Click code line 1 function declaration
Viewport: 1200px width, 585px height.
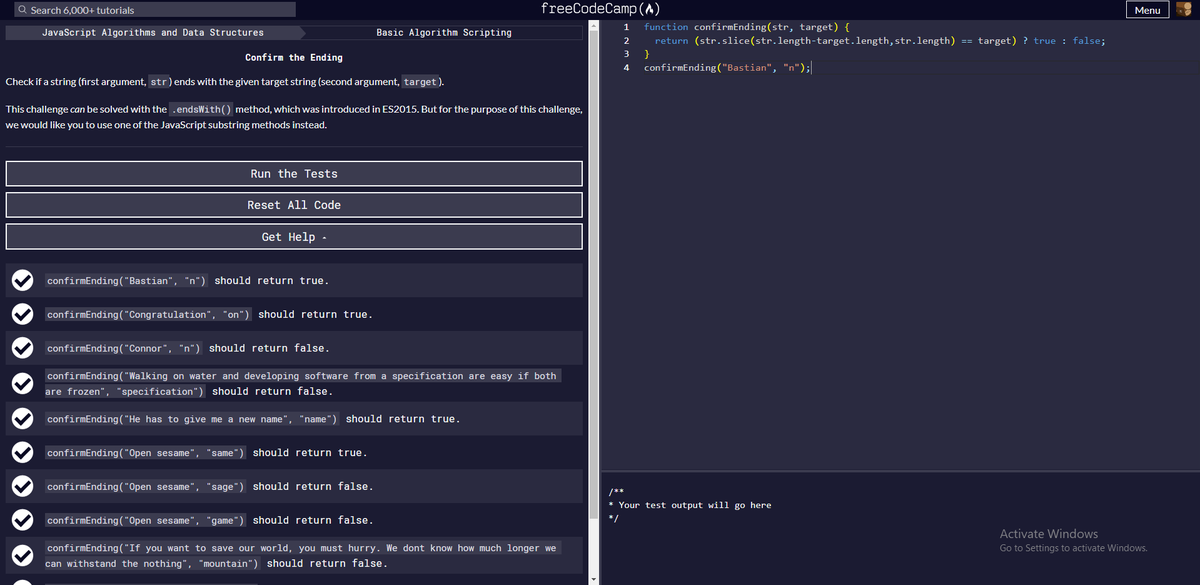[746, 27]
